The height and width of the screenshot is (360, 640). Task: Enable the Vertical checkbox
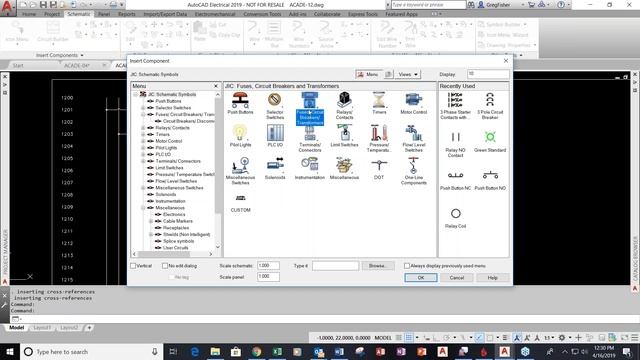133,266
